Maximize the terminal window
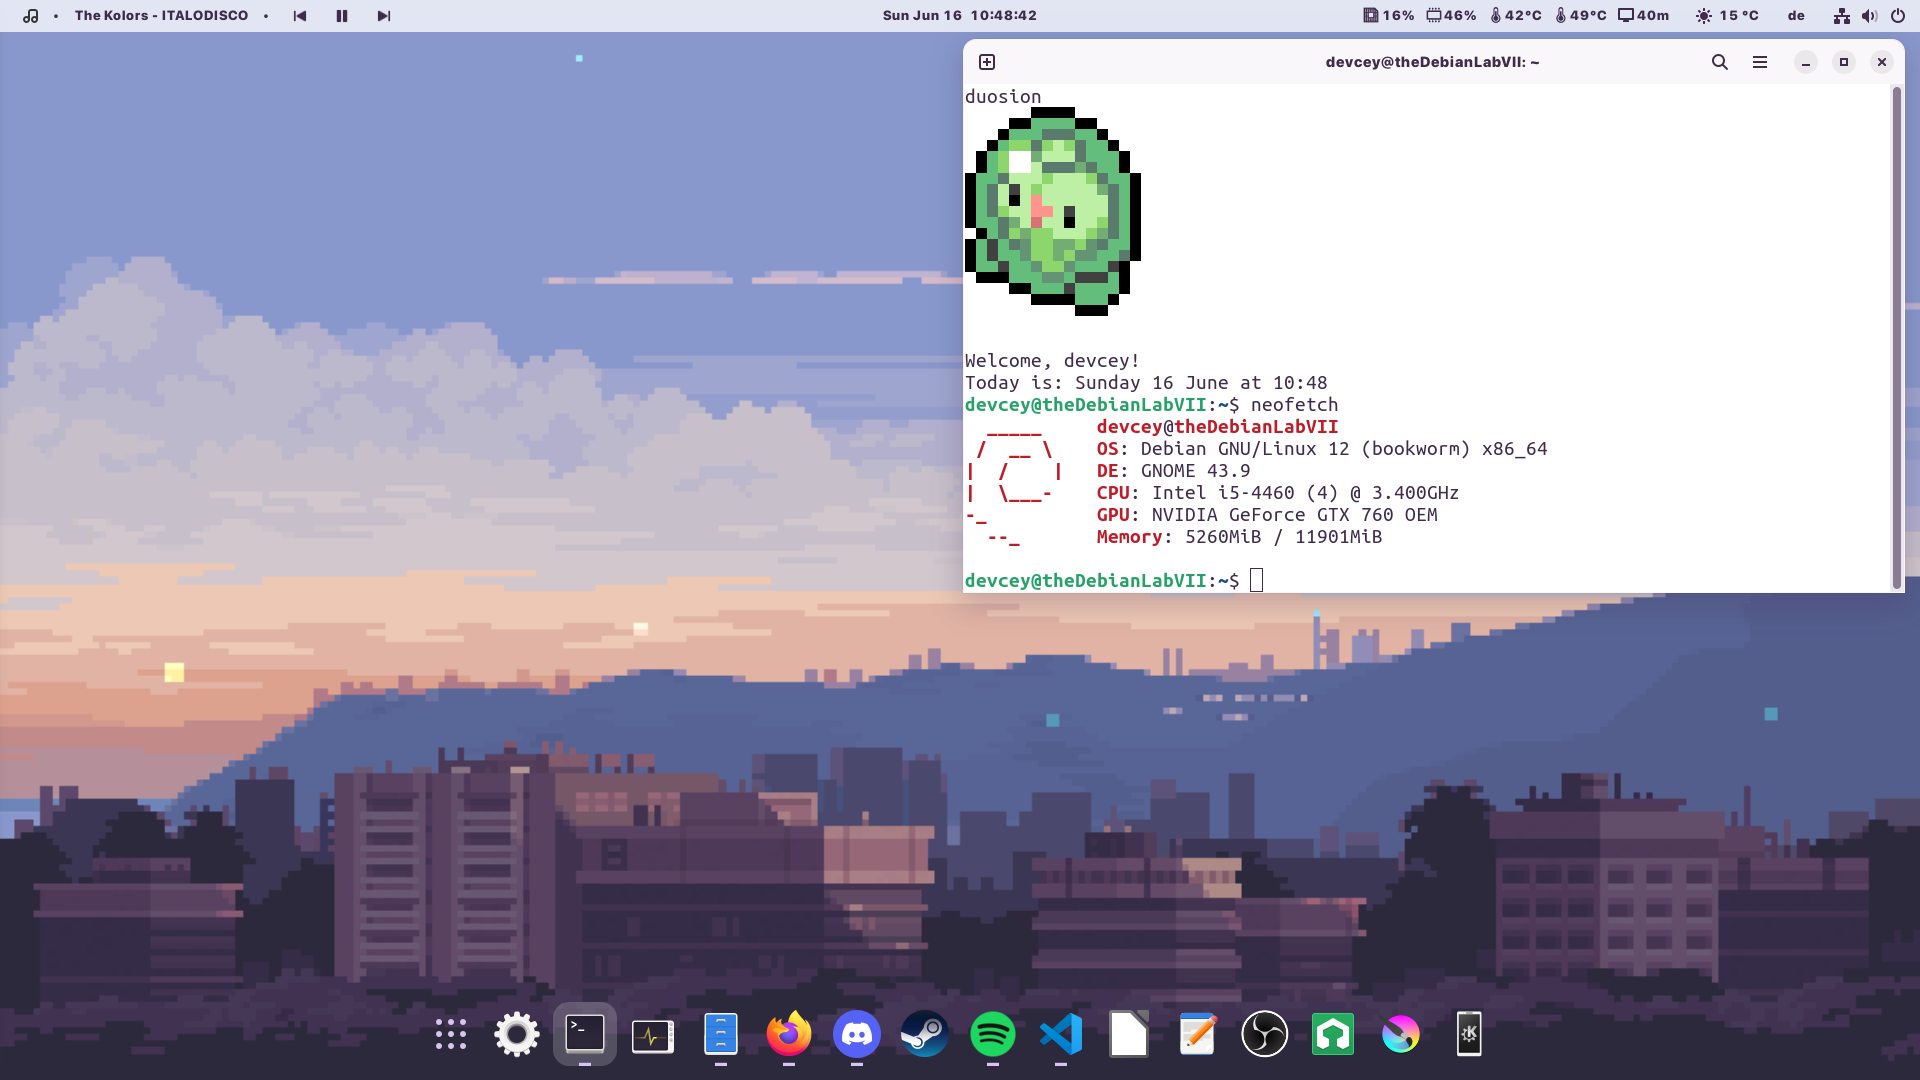The image size is (1920, 1080). (1844, 62)
